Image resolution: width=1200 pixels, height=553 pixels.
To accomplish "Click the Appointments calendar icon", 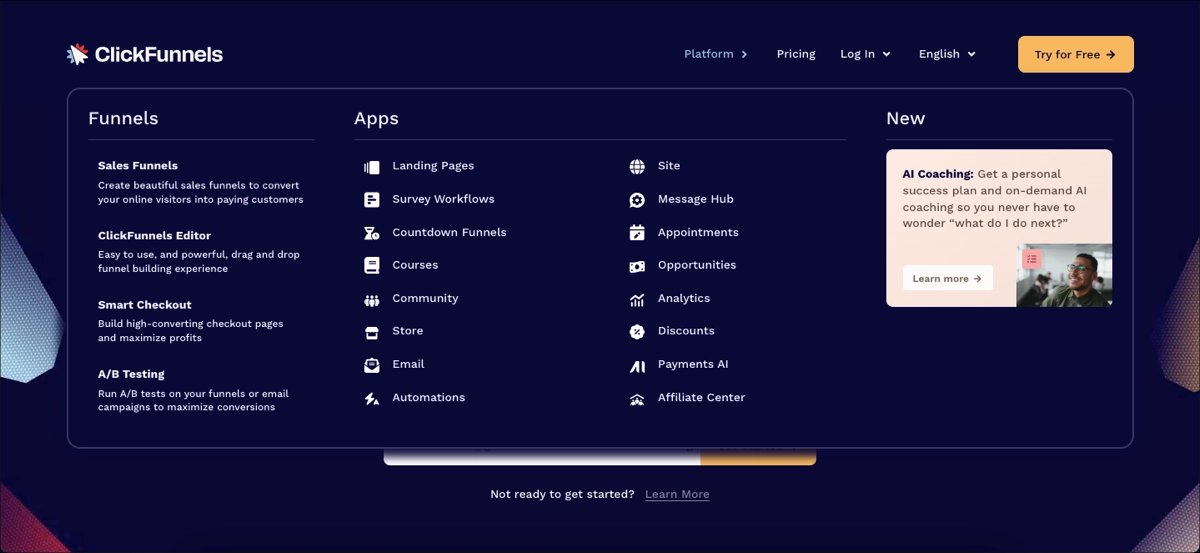I will 637,233.
